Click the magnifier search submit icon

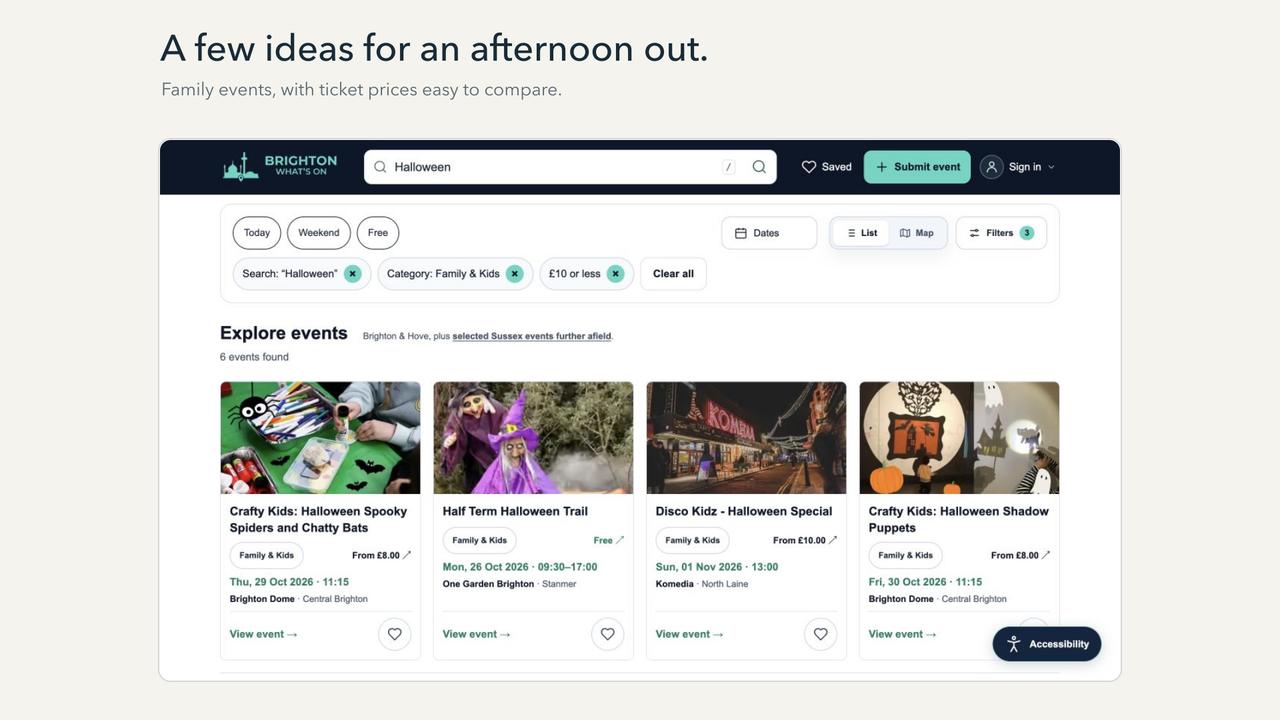click(x=759, y=167)
